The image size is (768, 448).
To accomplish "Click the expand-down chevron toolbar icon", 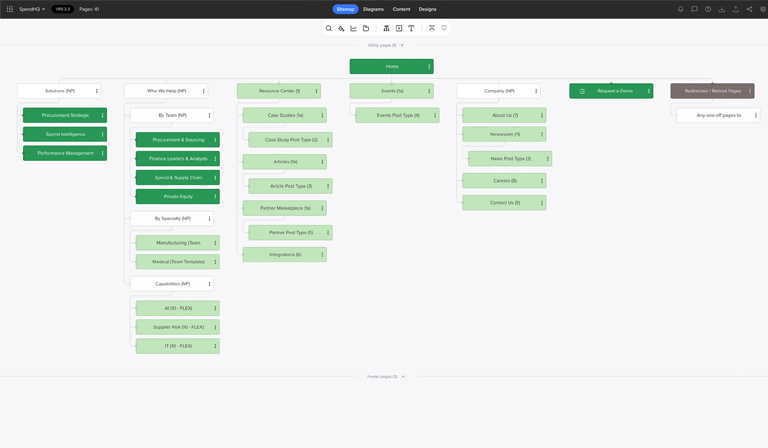I will pos(444,28).
